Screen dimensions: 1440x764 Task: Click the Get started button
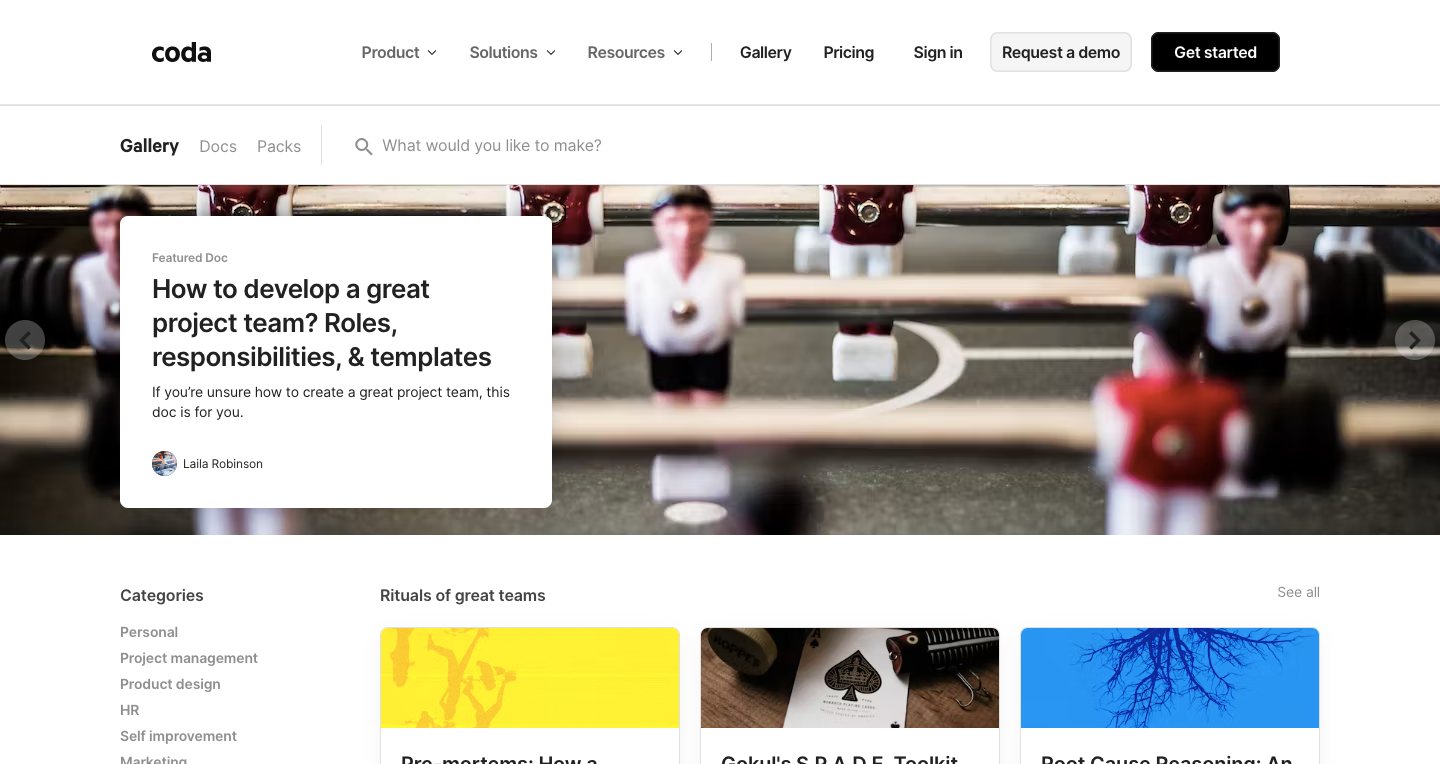coord(1215,52)
